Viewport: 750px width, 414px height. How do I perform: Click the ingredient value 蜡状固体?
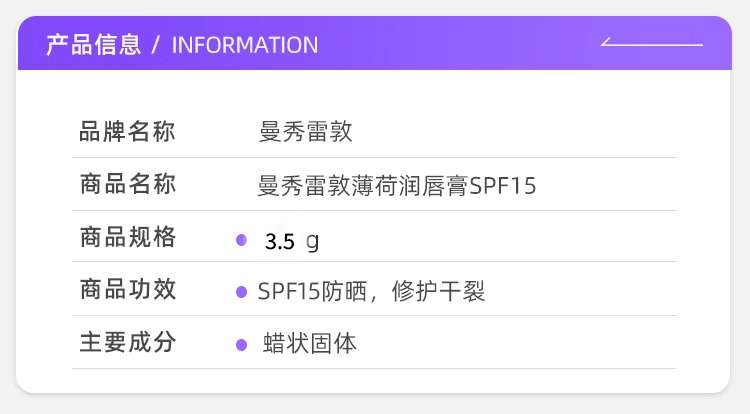pyautogui.click(x=310, y=344)
